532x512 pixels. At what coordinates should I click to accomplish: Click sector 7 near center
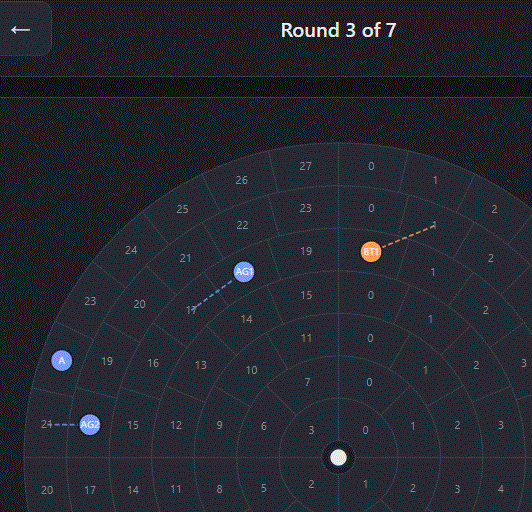click(307, 382)
